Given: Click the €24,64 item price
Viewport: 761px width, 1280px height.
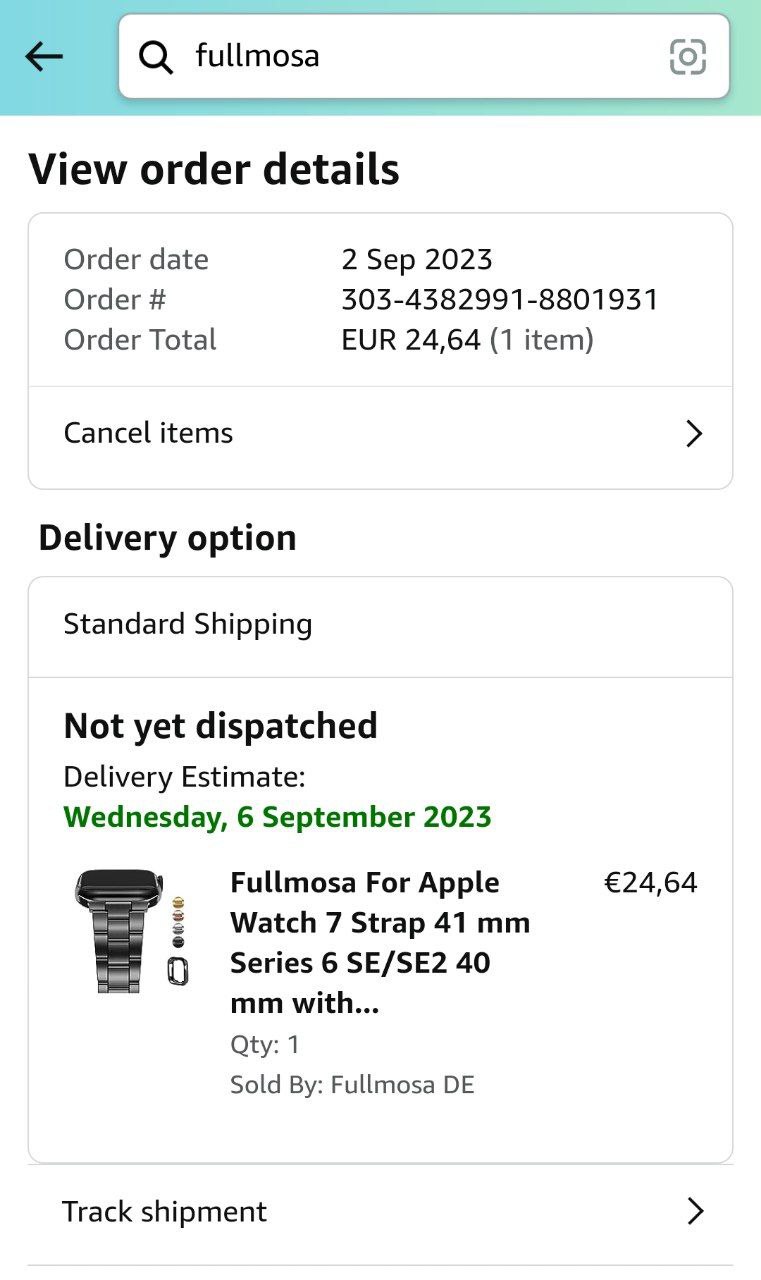Looking at the screenshot, I should 650,883.
